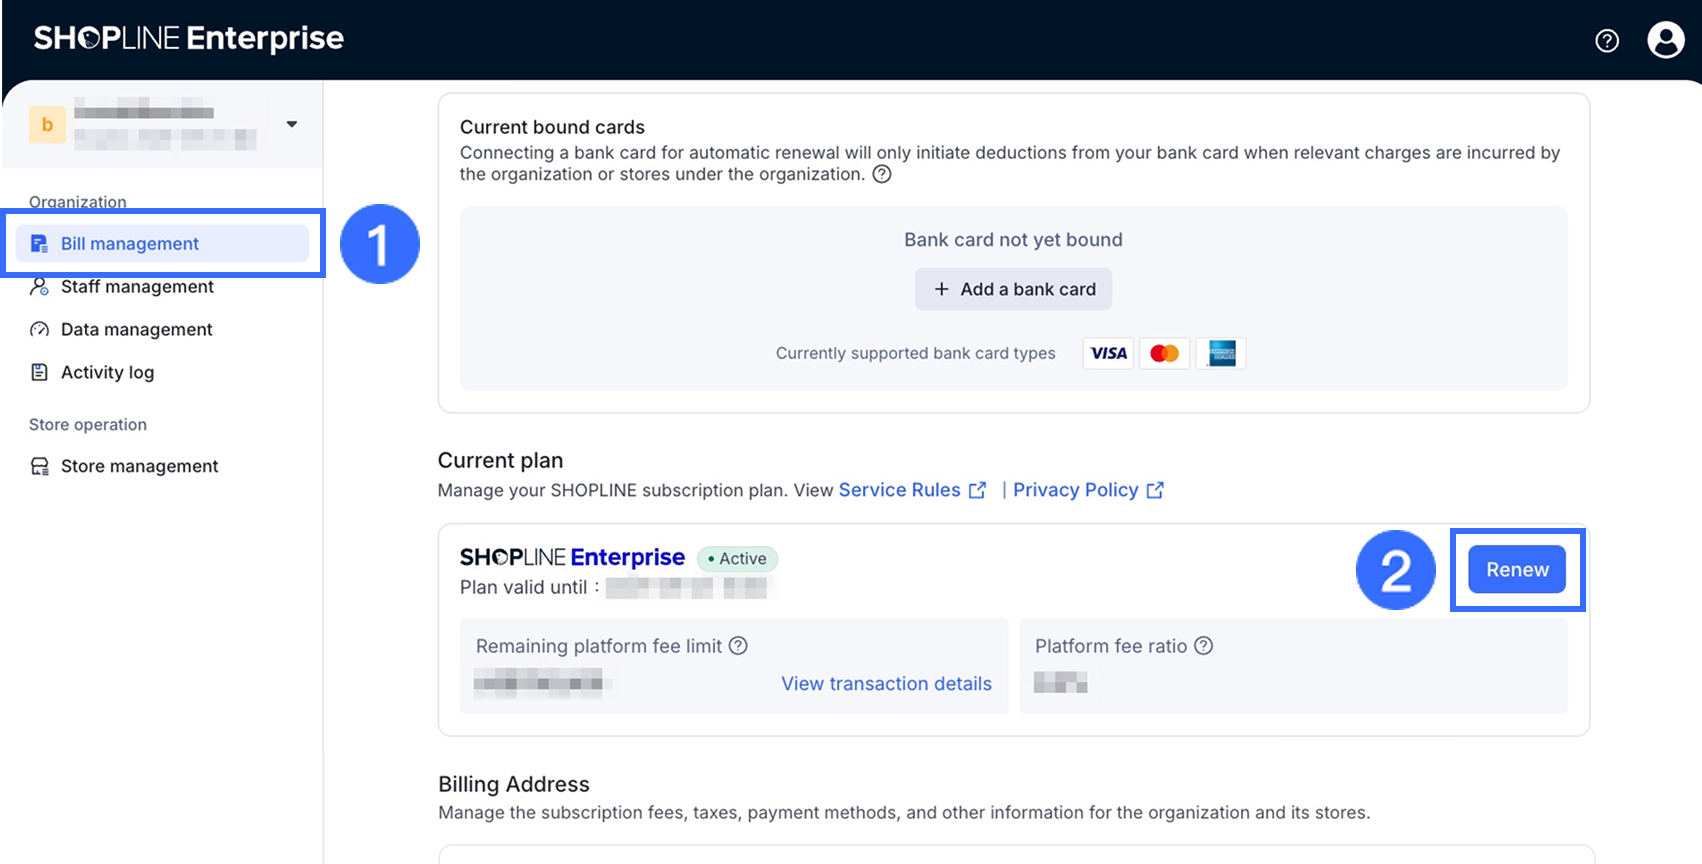Click the help question mark icon in header
1702x864 pixels.
tap(1607, 40)
